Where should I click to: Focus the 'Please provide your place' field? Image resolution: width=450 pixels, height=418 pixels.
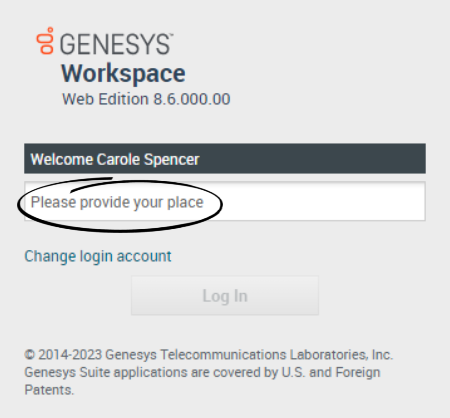(x=225, y=201)
